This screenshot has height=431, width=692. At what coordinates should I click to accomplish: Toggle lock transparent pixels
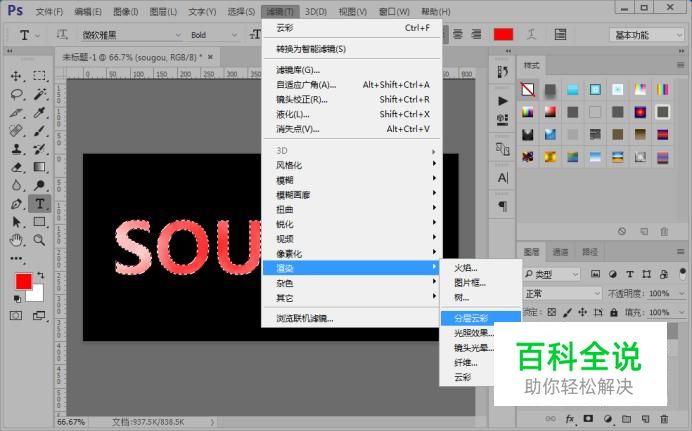pos(552,312)
